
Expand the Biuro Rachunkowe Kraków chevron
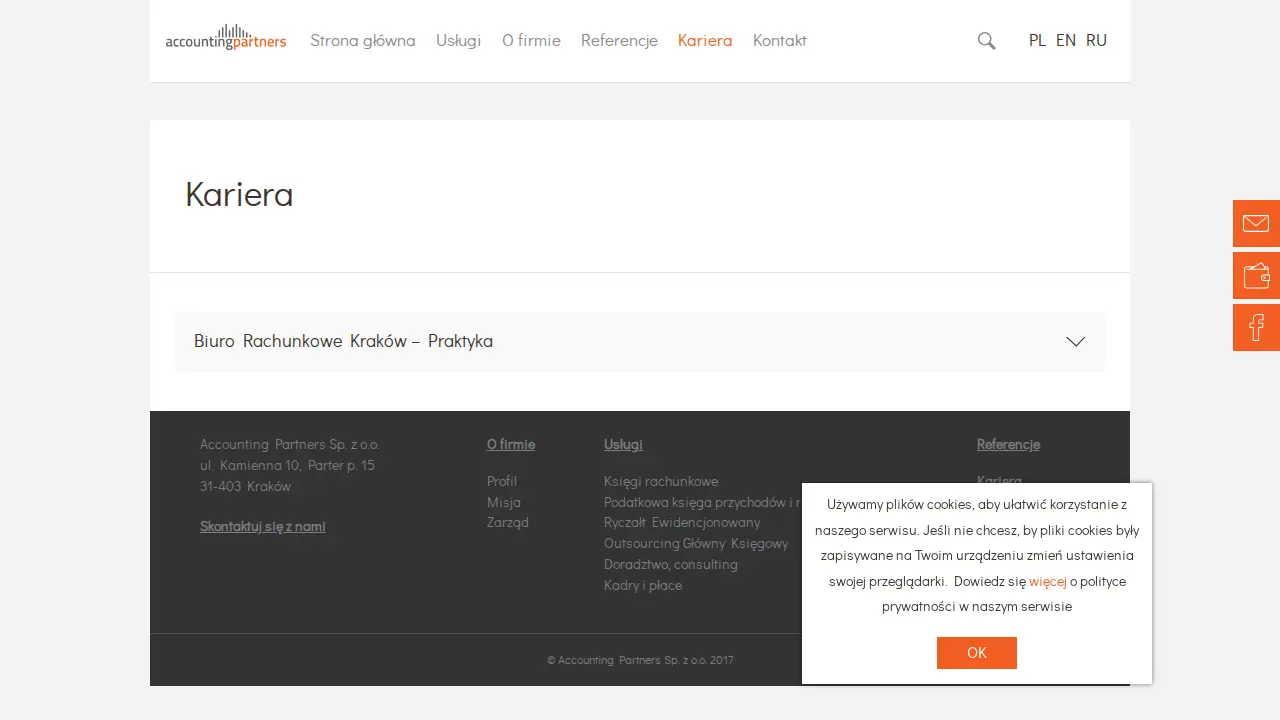click(x=1075, y=341)
